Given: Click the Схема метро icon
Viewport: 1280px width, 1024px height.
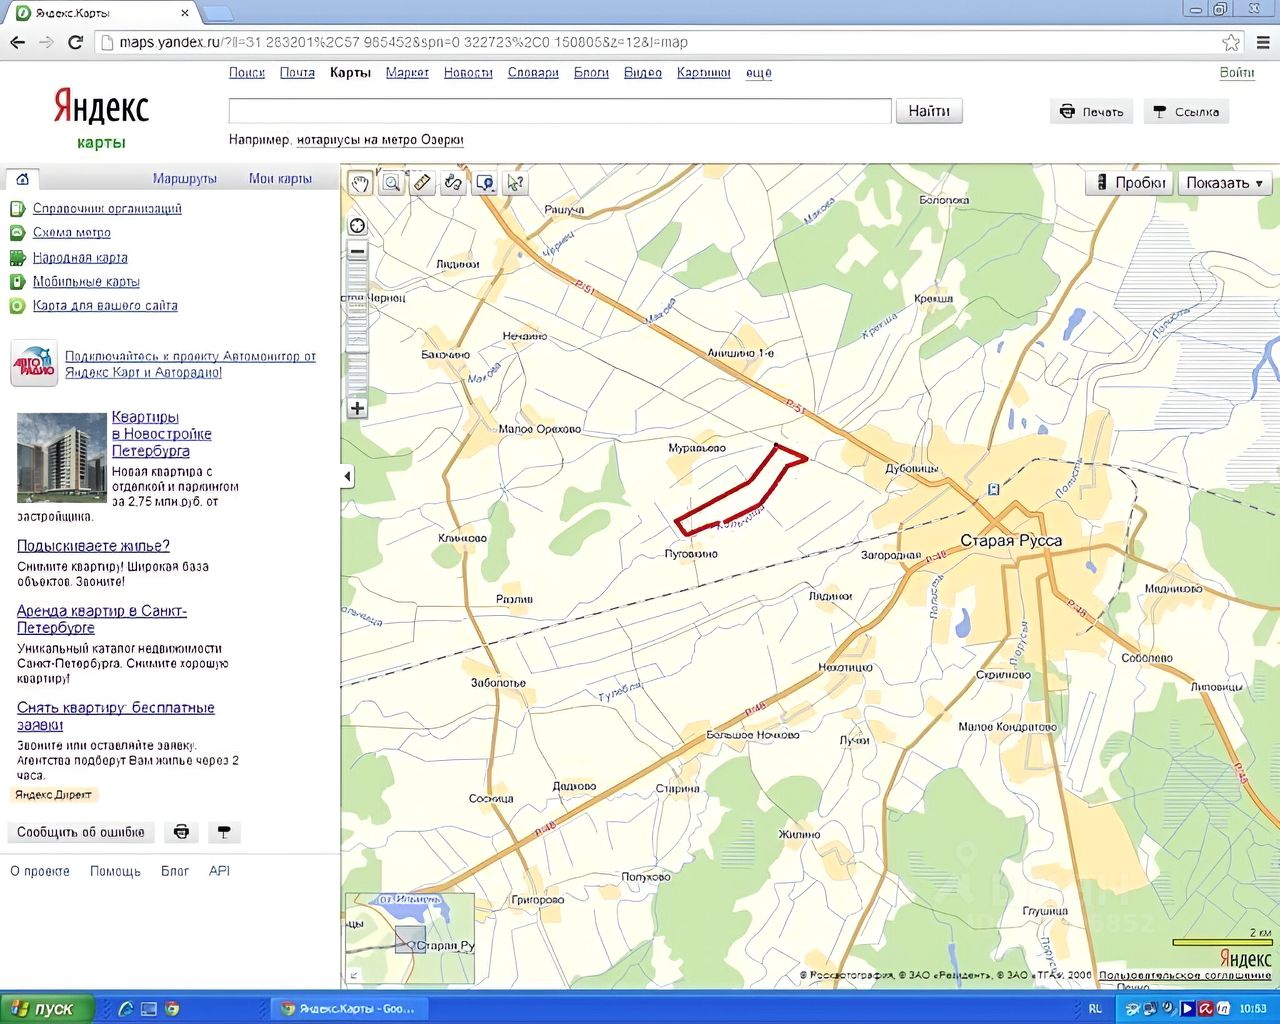Looking at the screenshot, I should tap(17, 233).
